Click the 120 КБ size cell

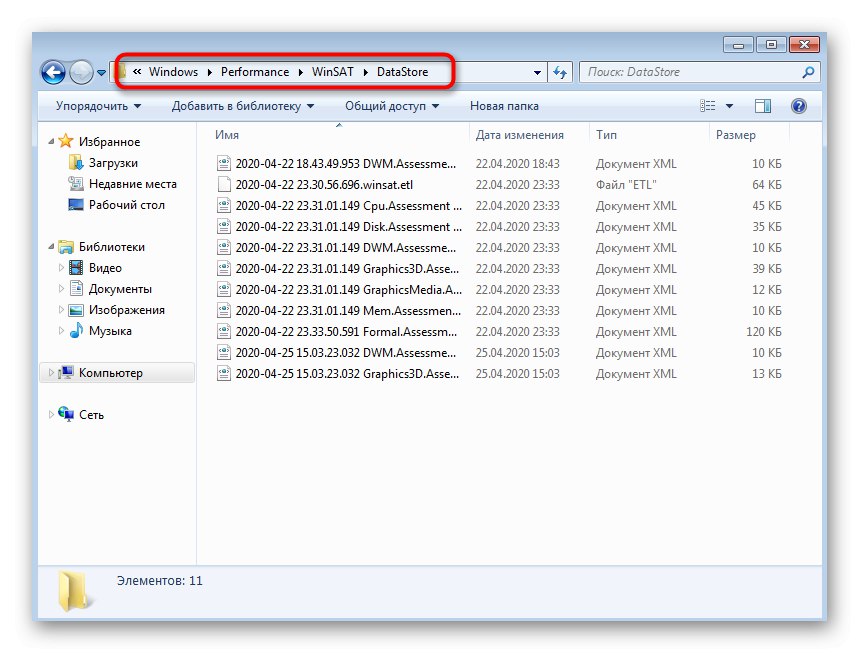click(x=764, y=331)
